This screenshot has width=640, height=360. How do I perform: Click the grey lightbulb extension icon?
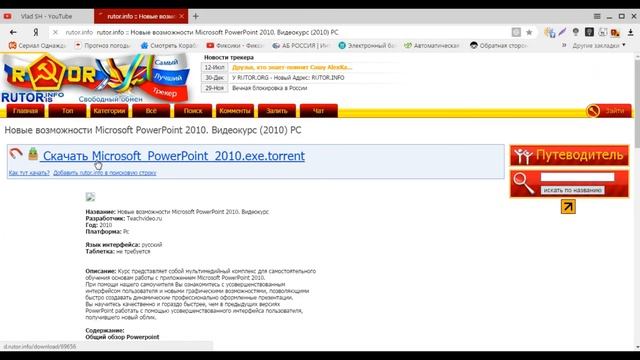point(576,32)
